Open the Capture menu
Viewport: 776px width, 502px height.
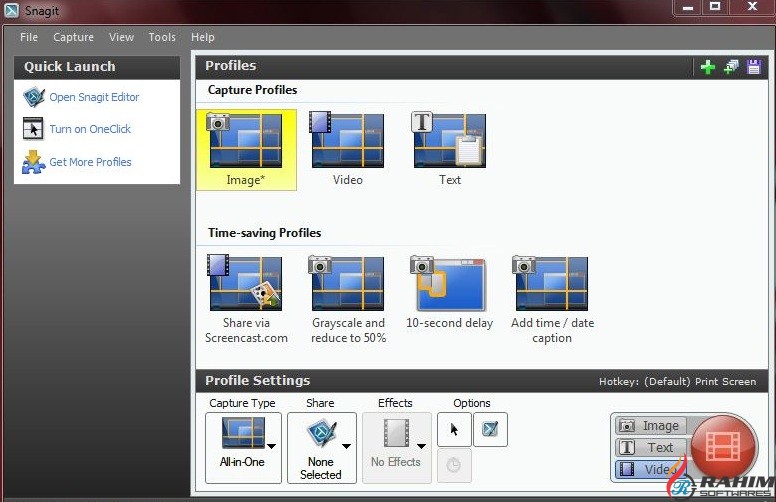pyautogui.click(x=73, y=37)
